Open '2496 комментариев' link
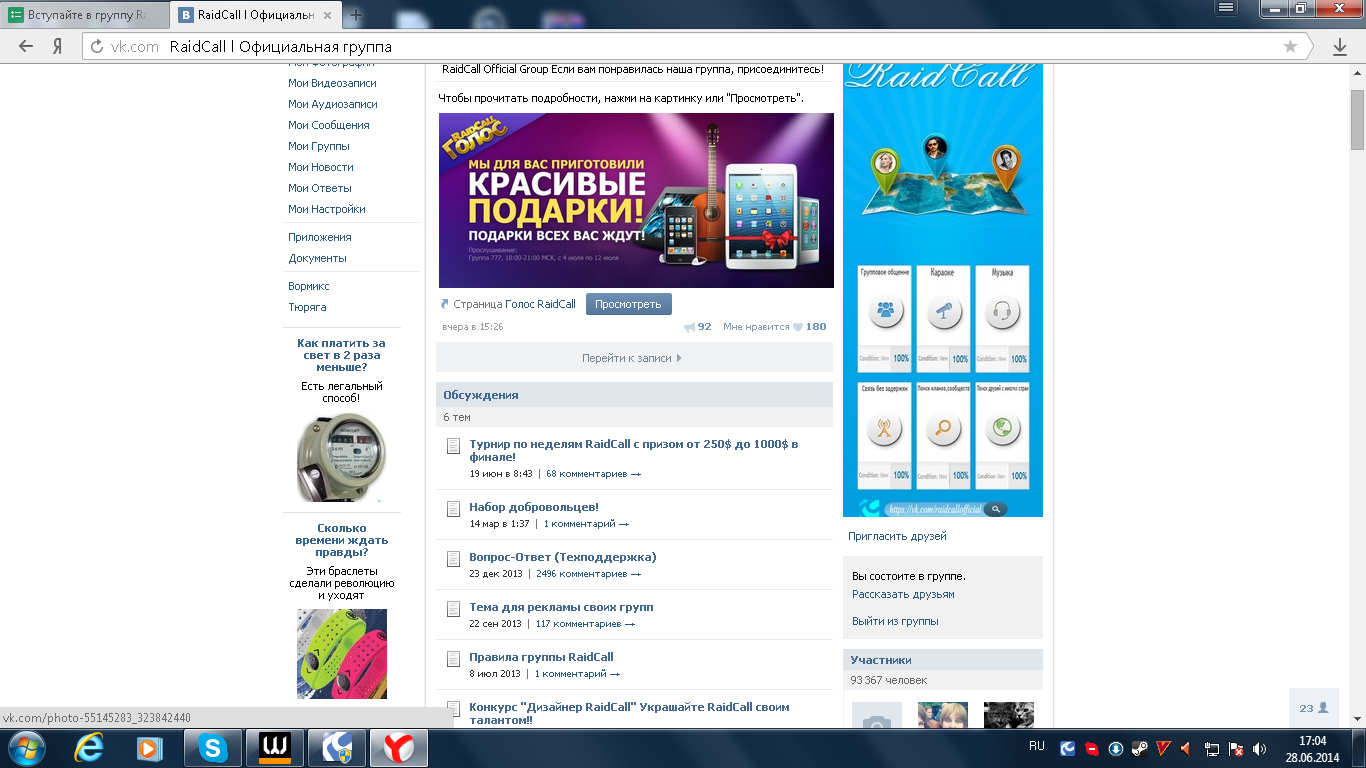The width and height of the screenshot is (1366, 768). 588,574
